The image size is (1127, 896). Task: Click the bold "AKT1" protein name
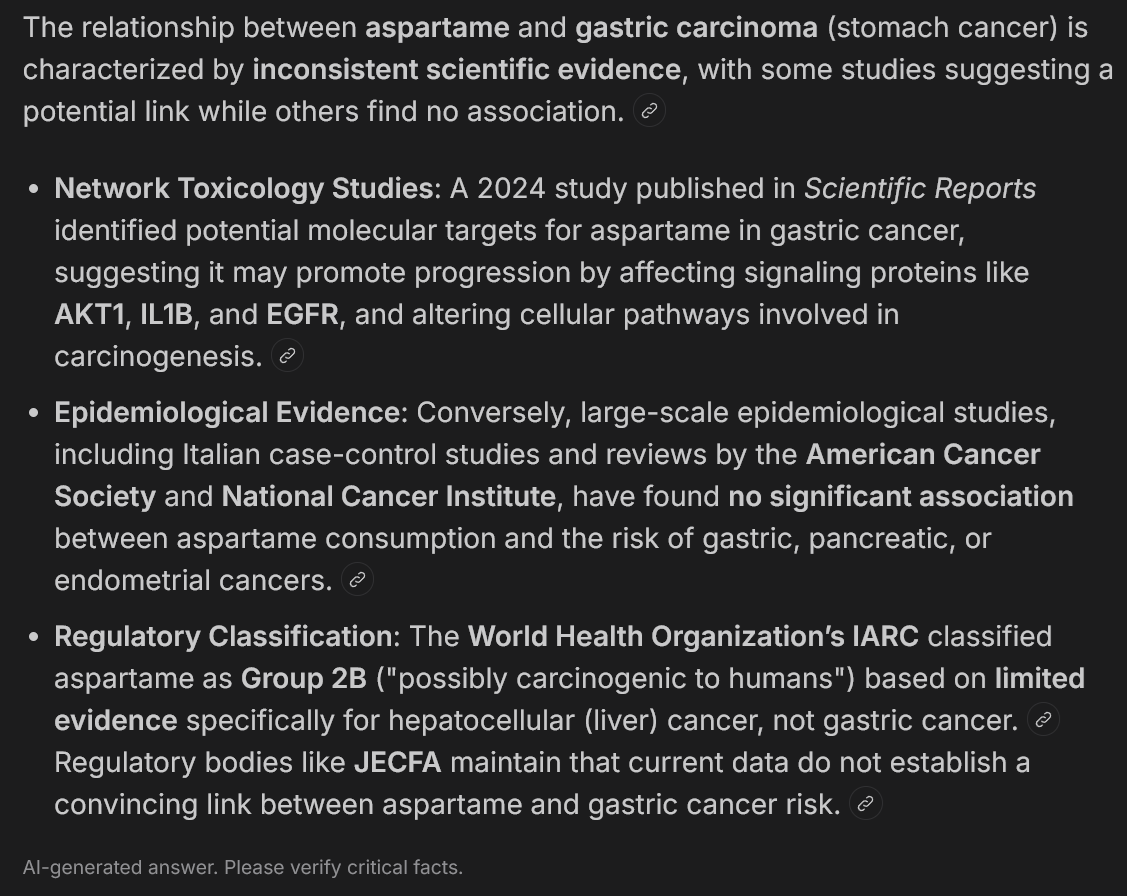(89, 314)
